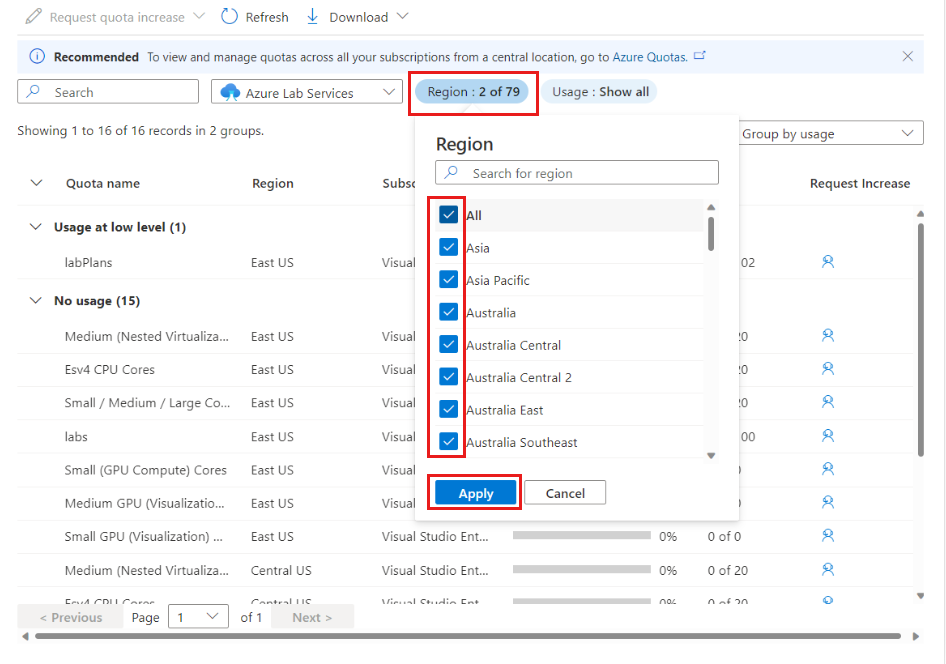Click request increase icon for Small / Medium / Large row
This screenshot has height=664, width=946.
[x=828, y=401]
